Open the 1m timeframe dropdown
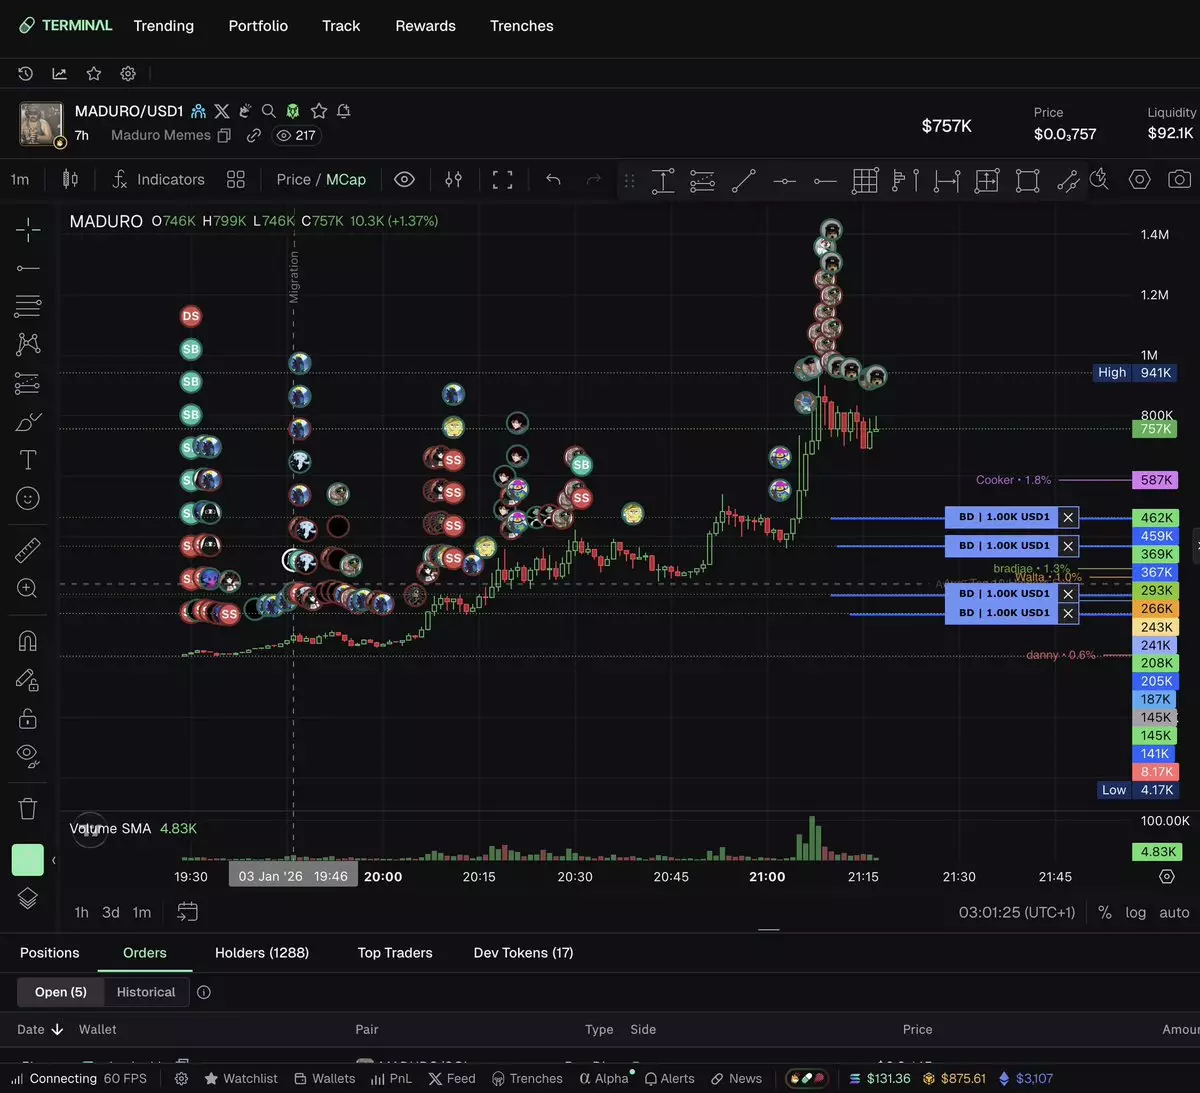The height and width of the screenshot is (1093, 1200). click(x=20, y=180)
